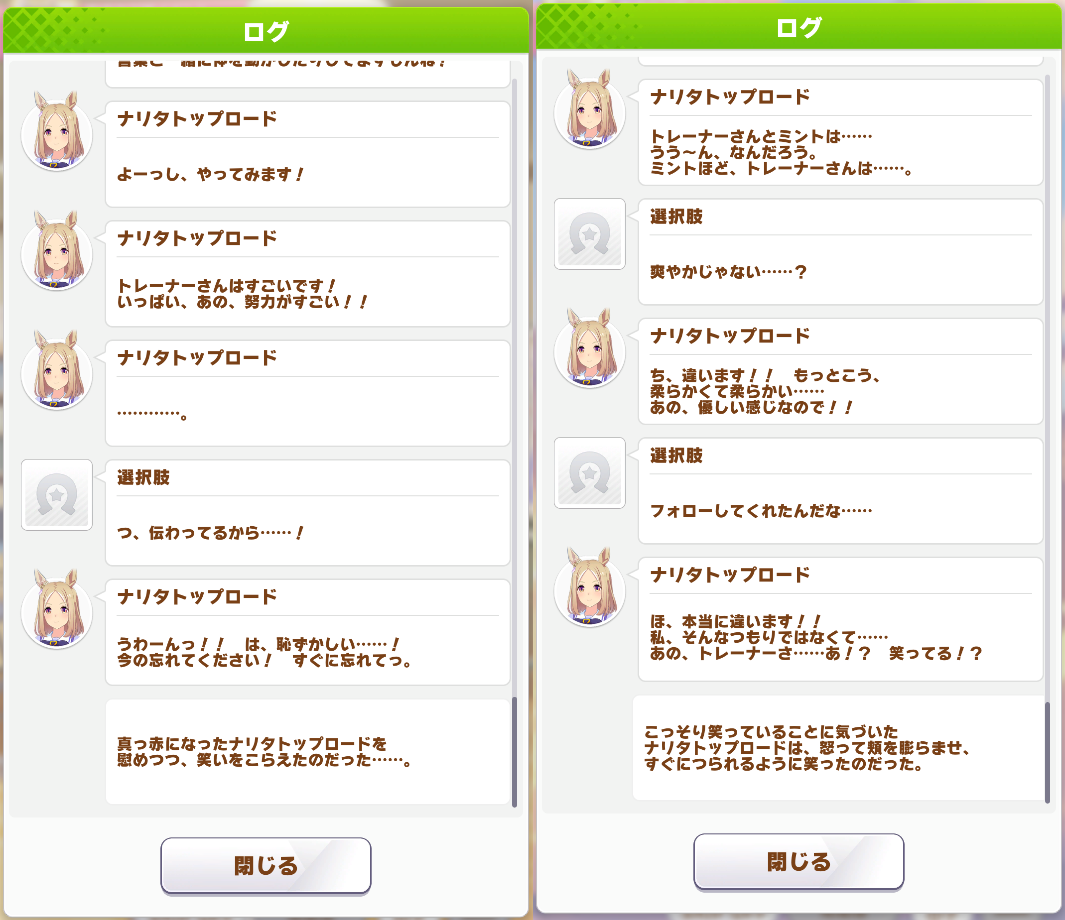Click the horseshoe icon beside 爽やかじゃない
The width and height of the screenshot is (1065, 920).
[590, 234]
